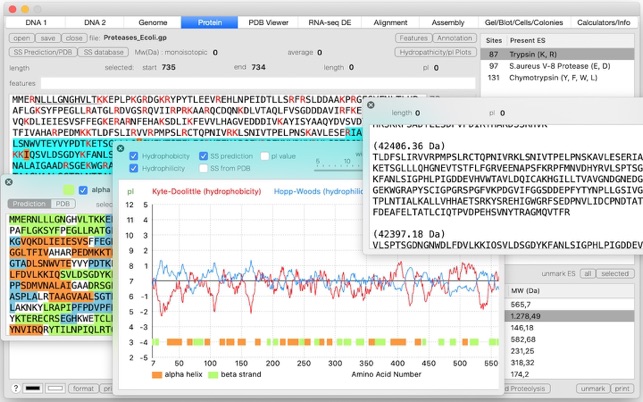Uncheck the SS prediction checkbox

(x=203, y=156)
